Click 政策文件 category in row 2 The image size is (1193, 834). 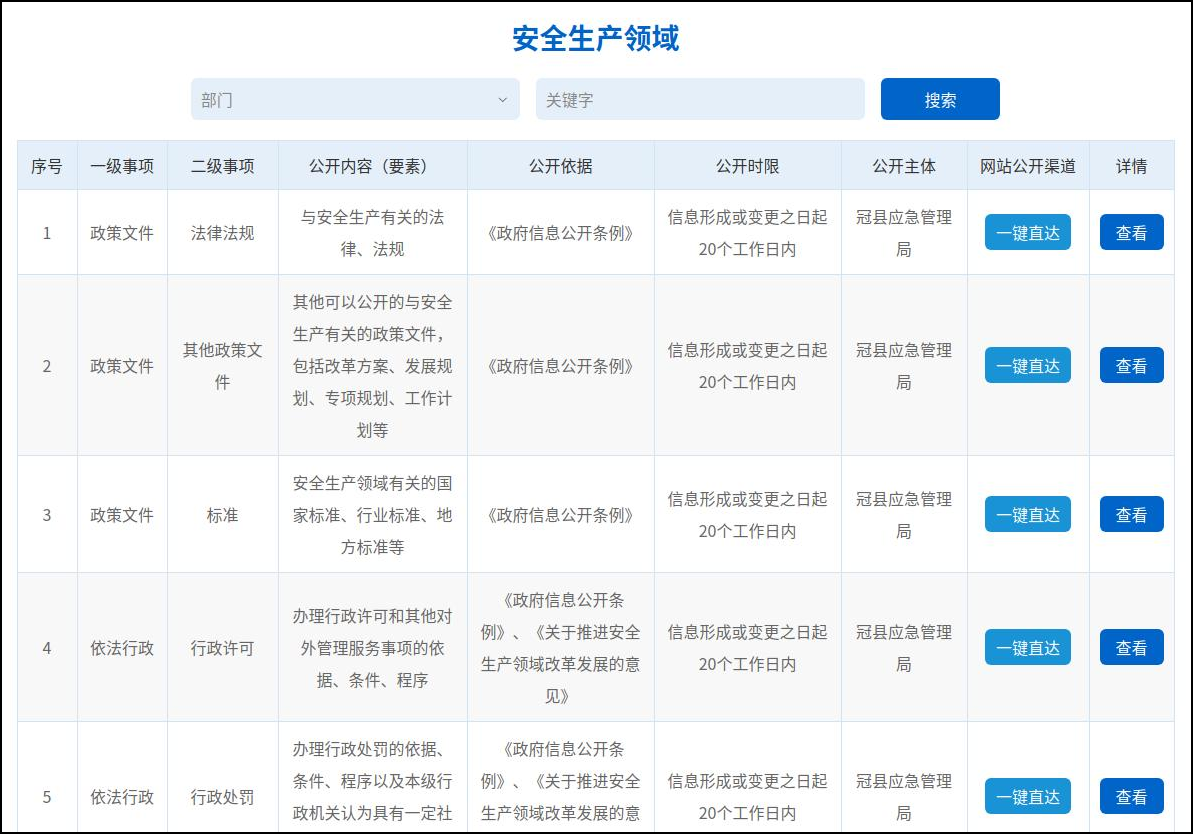click(x=122, y=366)
